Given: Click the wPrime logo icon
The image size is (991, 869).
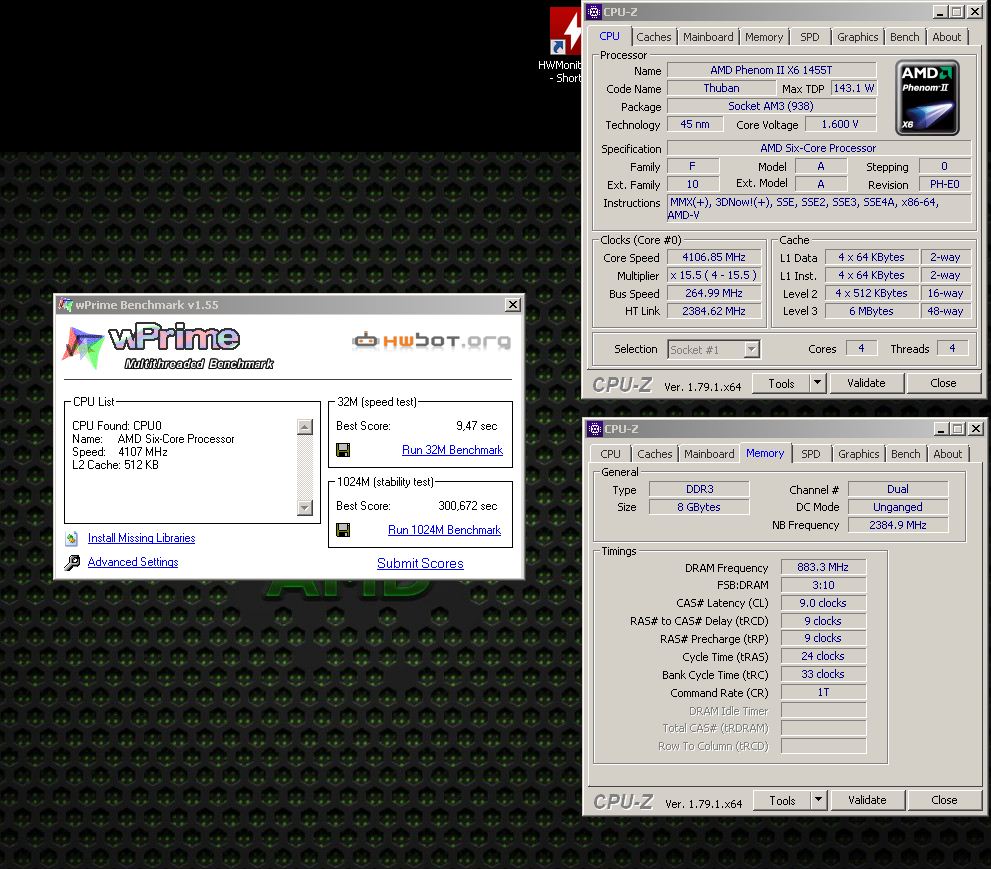Looking at the screenshot, I should click(x=83, y=347).
